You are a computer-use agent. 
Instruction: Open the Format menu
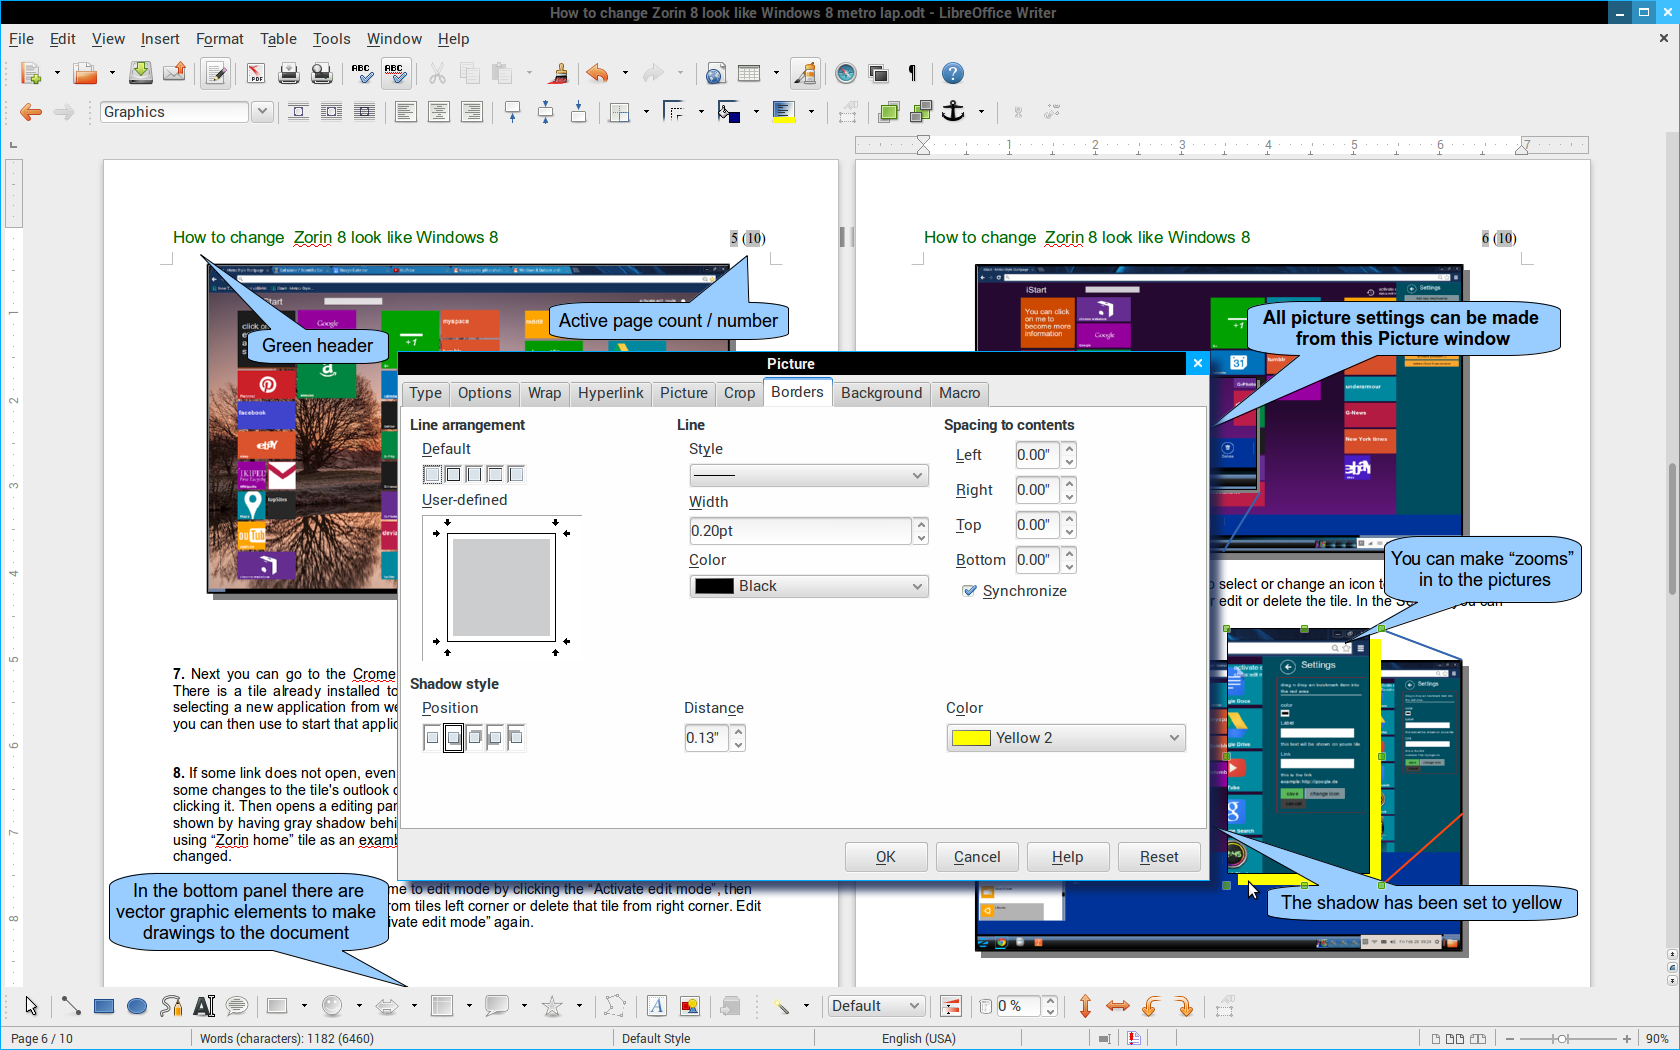(219, 39)
